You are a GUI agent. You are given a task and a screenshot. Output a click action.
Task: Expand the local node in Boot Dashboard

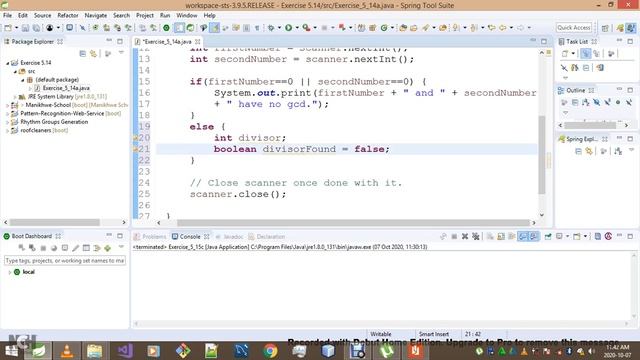9,272
